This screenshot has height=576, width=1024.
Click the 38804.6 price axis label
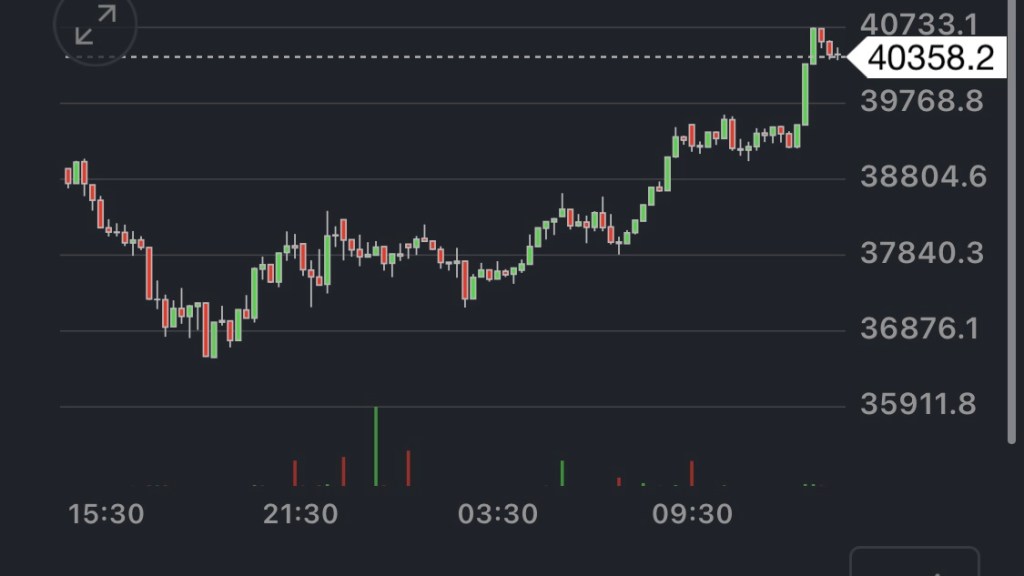(921, 178)
